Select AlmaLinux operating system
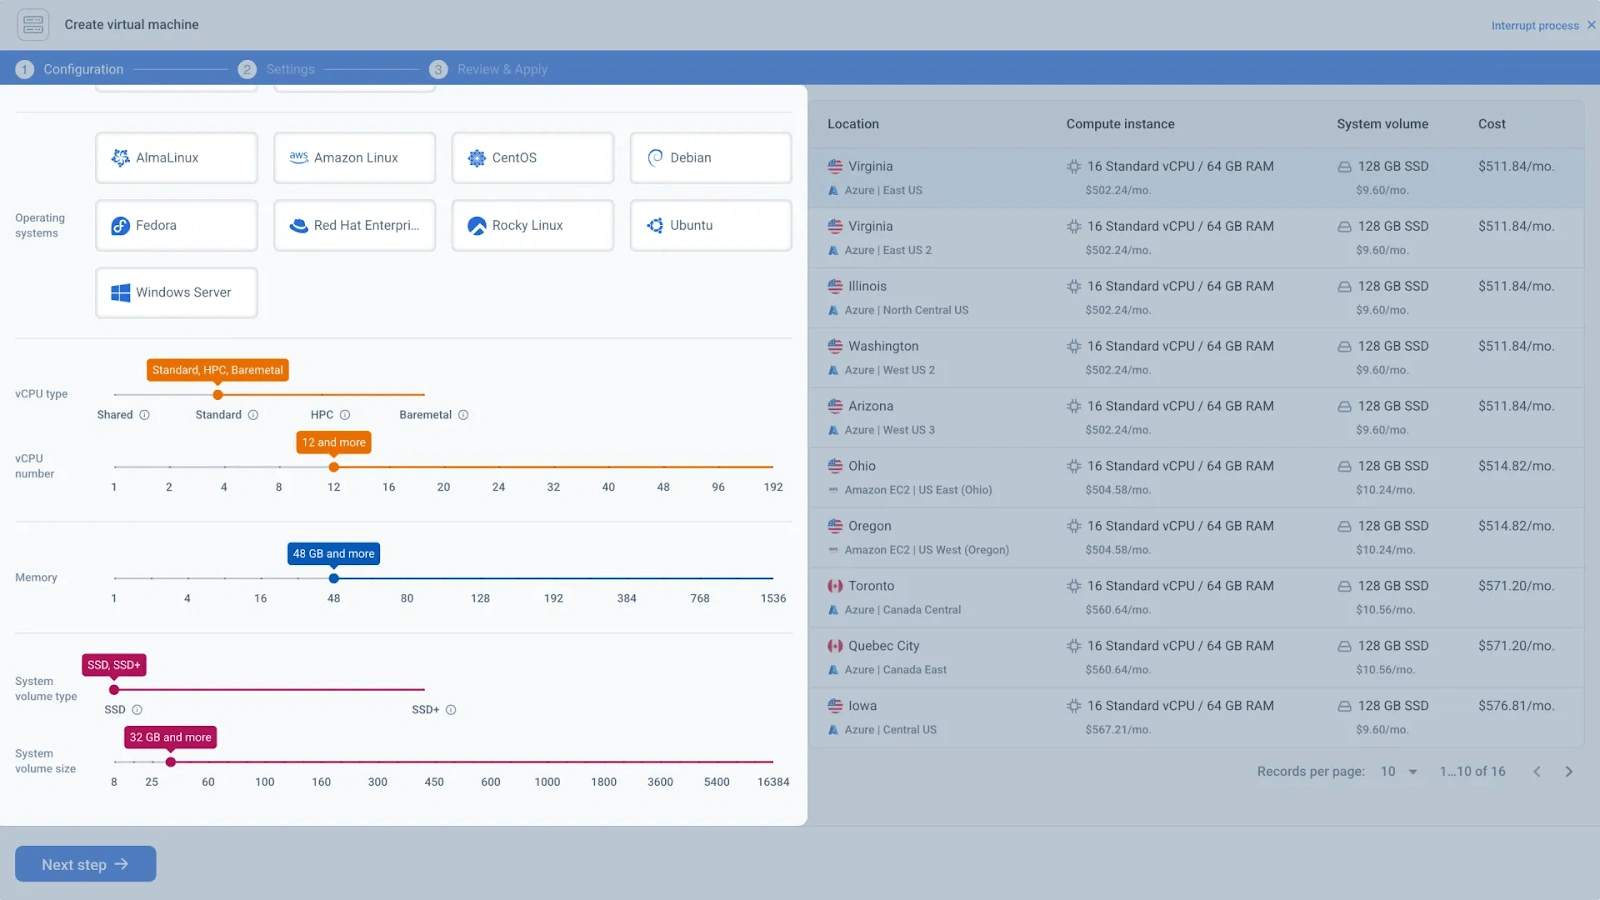 (x=176, y=158)
